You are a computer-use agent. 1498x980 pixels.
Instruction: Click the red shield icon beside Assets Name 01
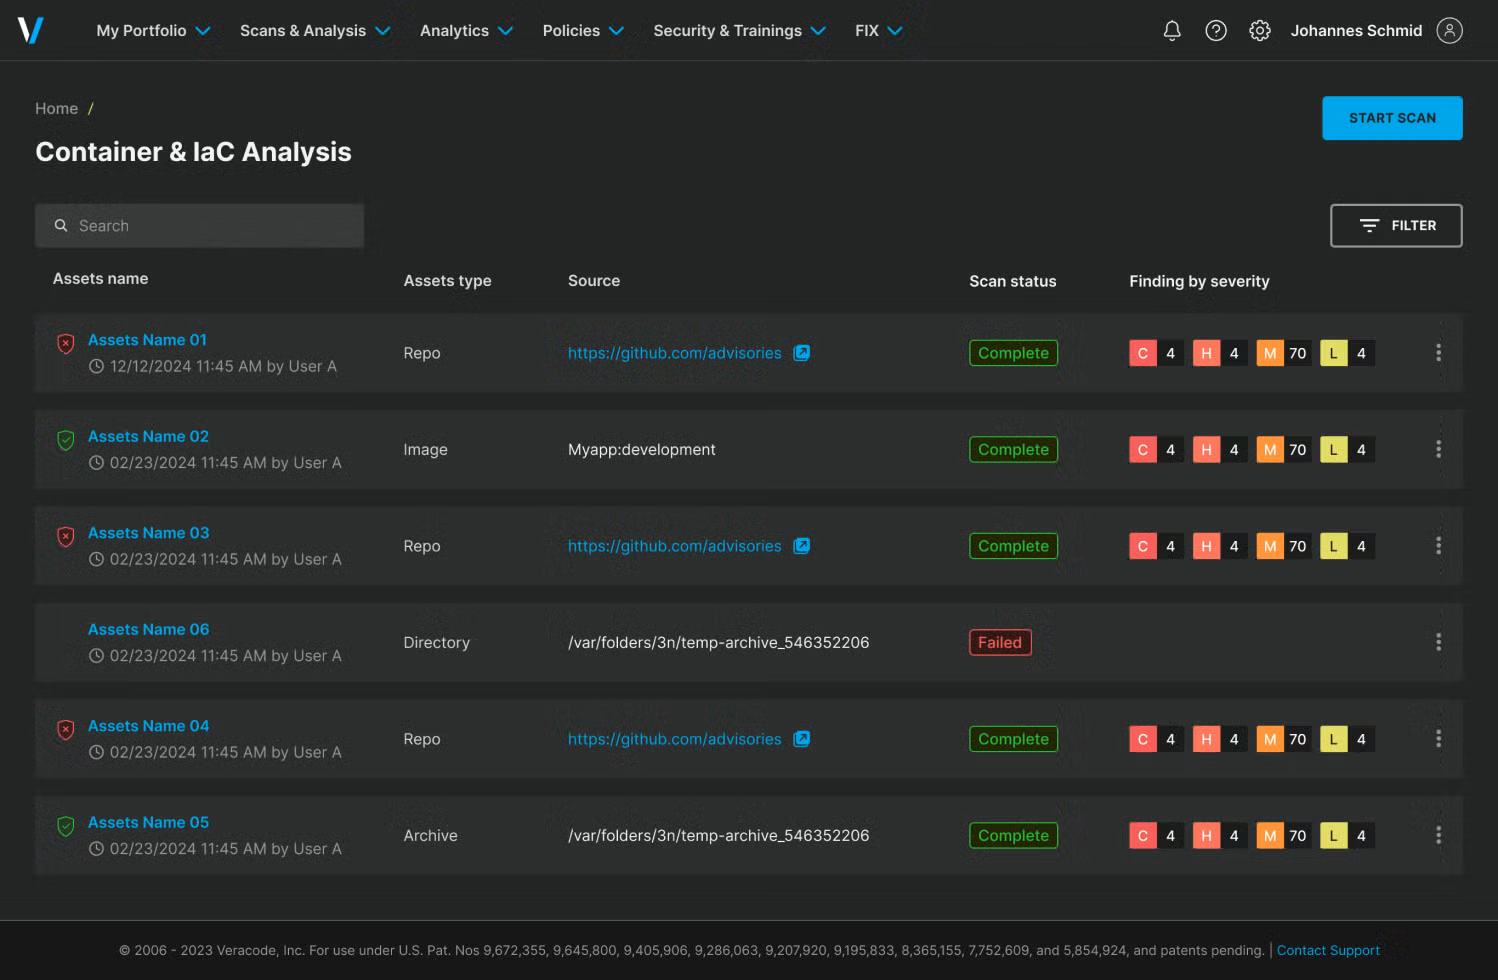(65, 343)
